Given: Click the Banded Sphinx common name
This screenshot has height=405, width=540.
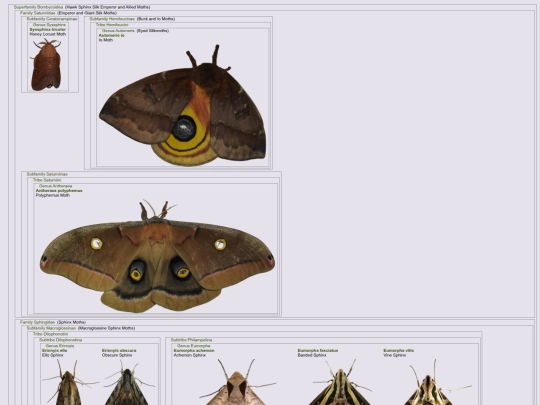Looking at the screenshot, I should (312, 355).
